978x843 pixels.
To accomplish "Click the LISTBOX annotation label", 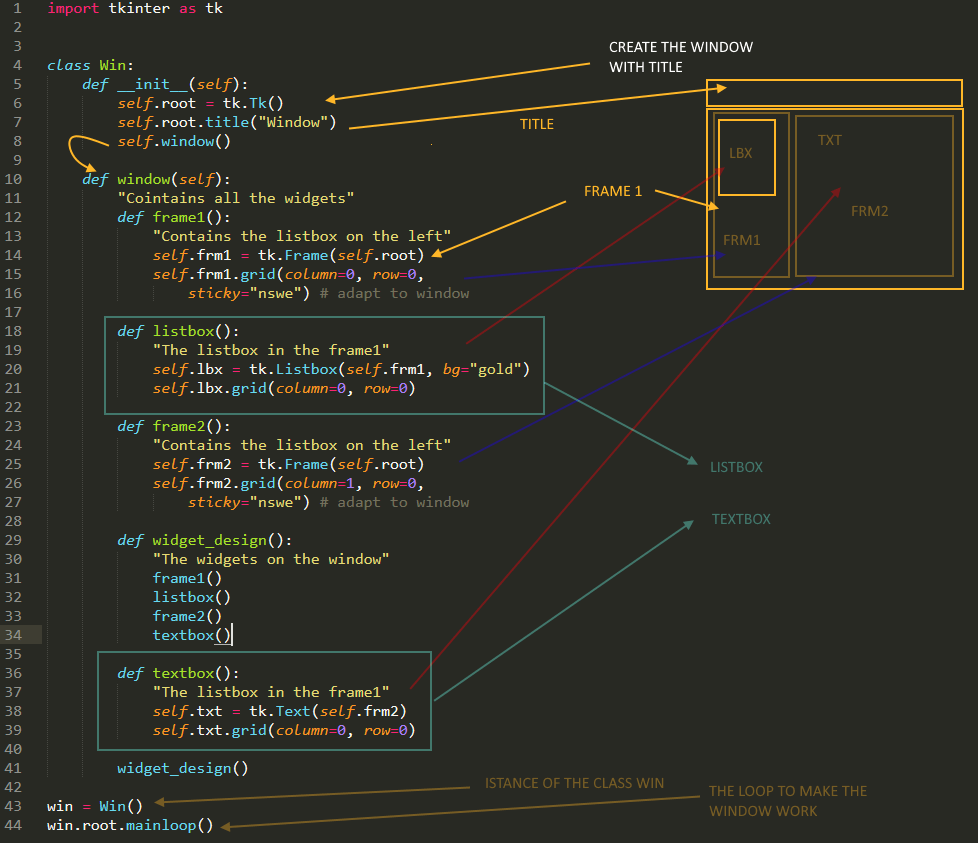I will [737, 467].
